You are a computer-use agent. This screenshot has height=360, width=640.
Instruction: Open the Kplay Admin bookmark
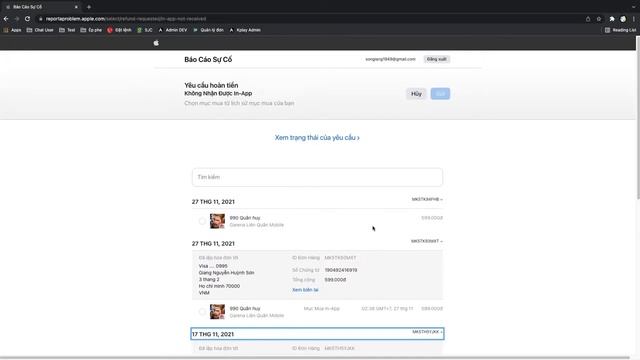point(245,30)
